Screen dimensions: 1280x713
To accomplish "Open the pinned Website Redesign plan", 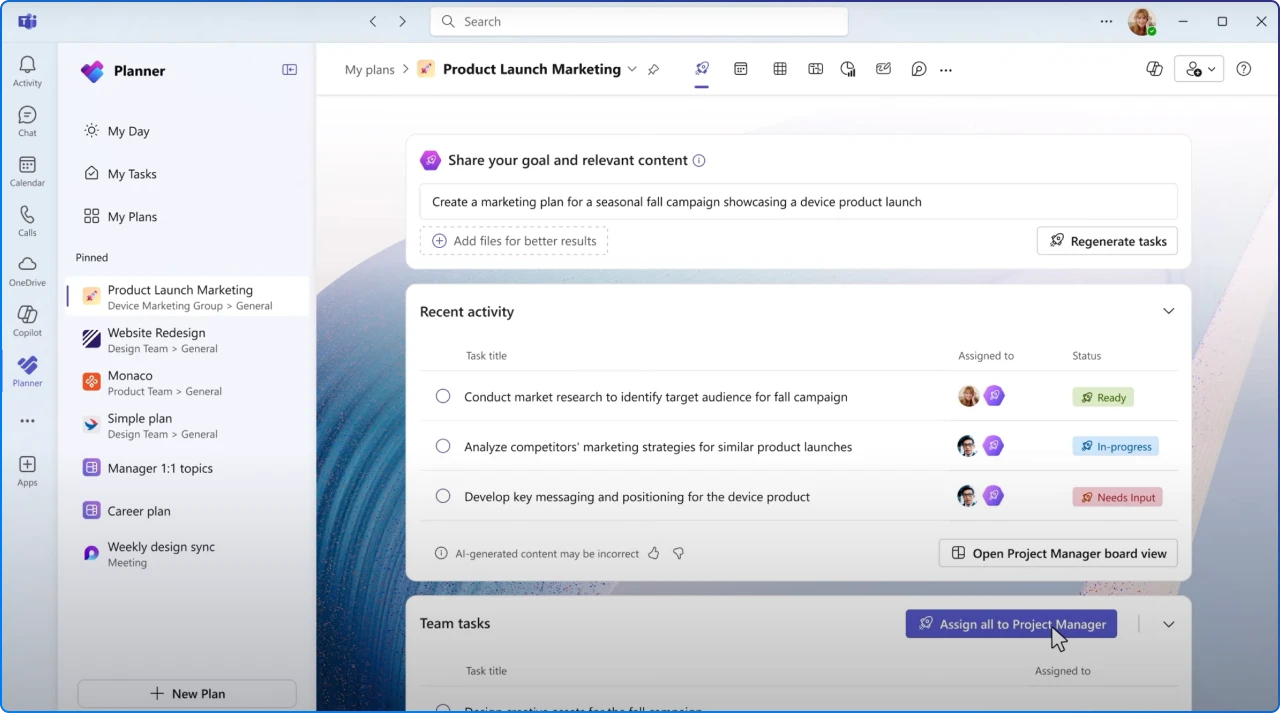I will 188,340.
